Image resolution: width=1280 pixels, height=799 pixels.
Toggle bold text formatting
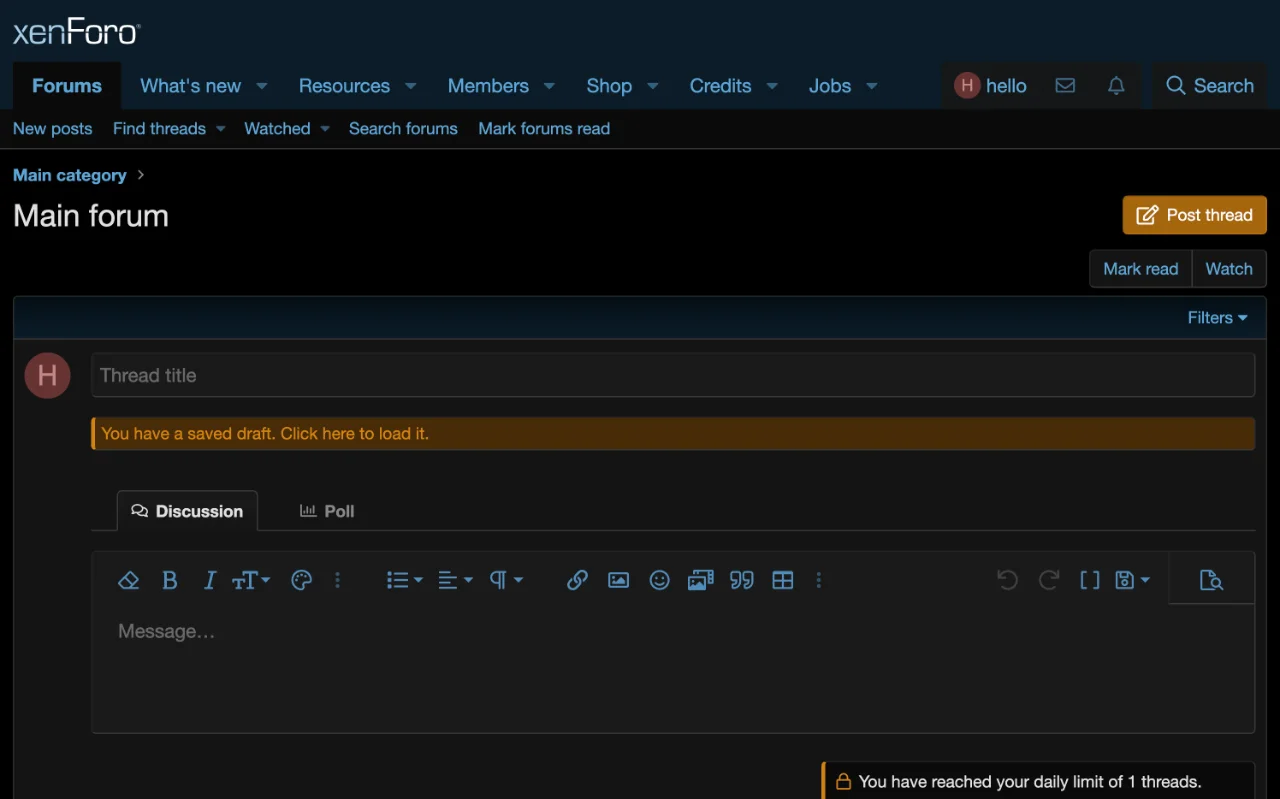coord(170,580)
